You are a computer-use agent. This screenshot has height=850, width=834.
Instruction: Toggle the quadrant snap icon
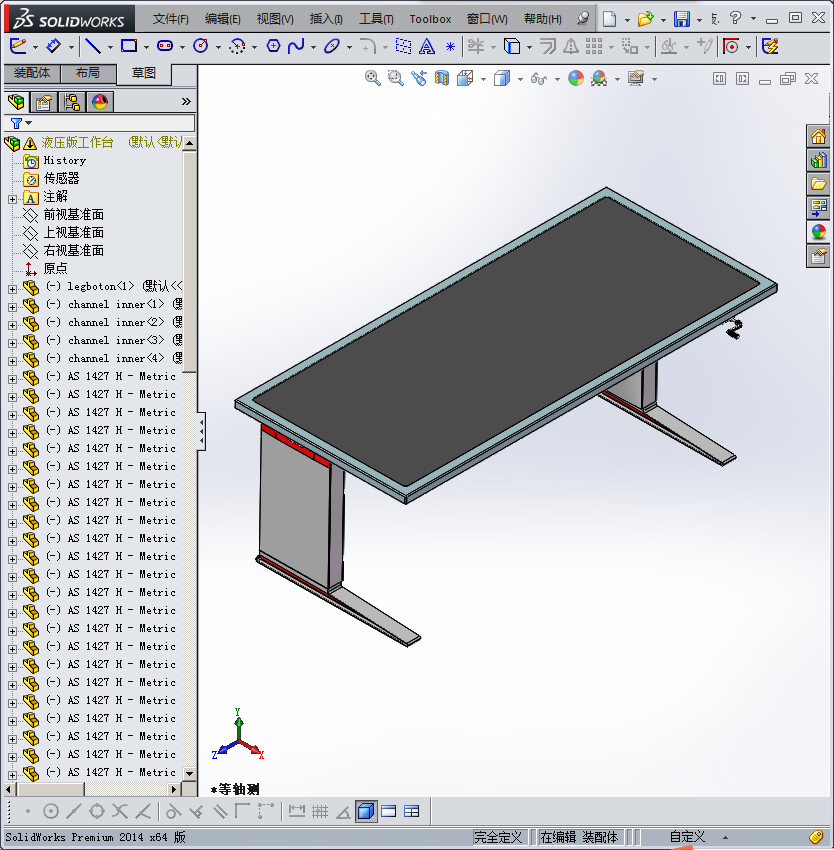tap(97, 812)
